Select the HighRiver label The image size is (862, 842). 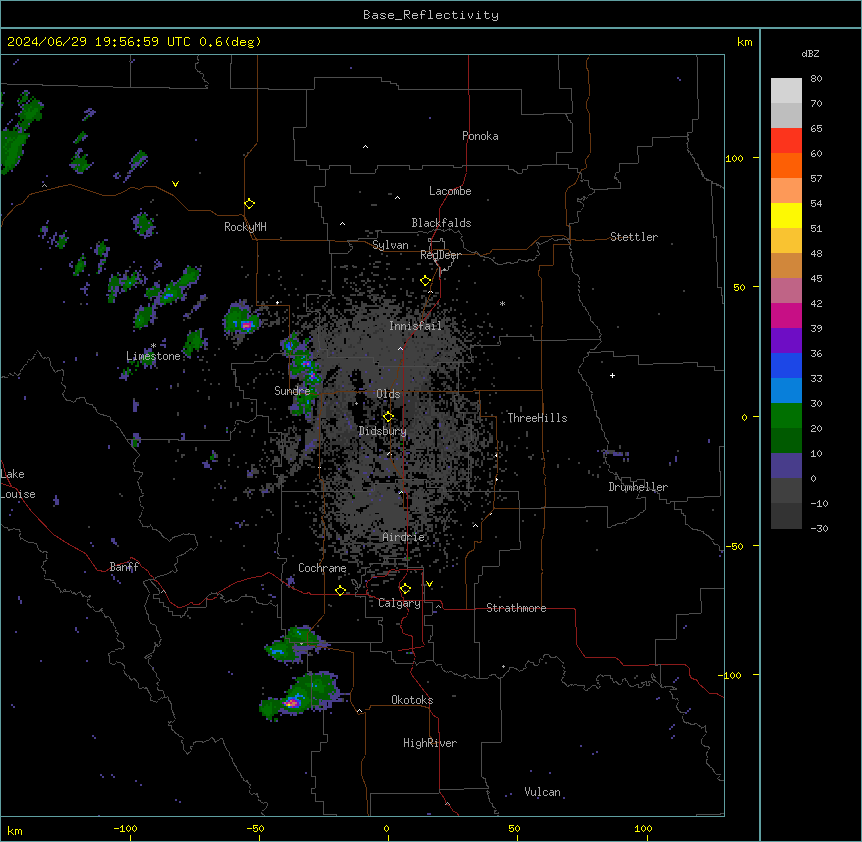point(430,743)
